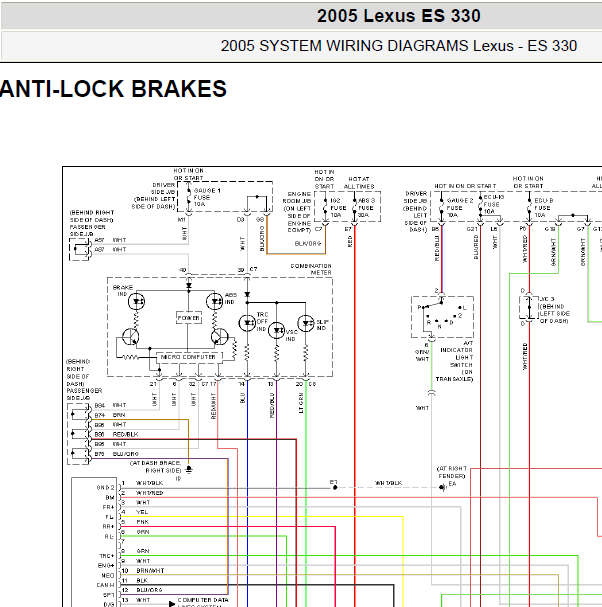Click the '2005 Lexus ES 330' title
This screenshot has width=602, height=607.
(x=398, y=16)
